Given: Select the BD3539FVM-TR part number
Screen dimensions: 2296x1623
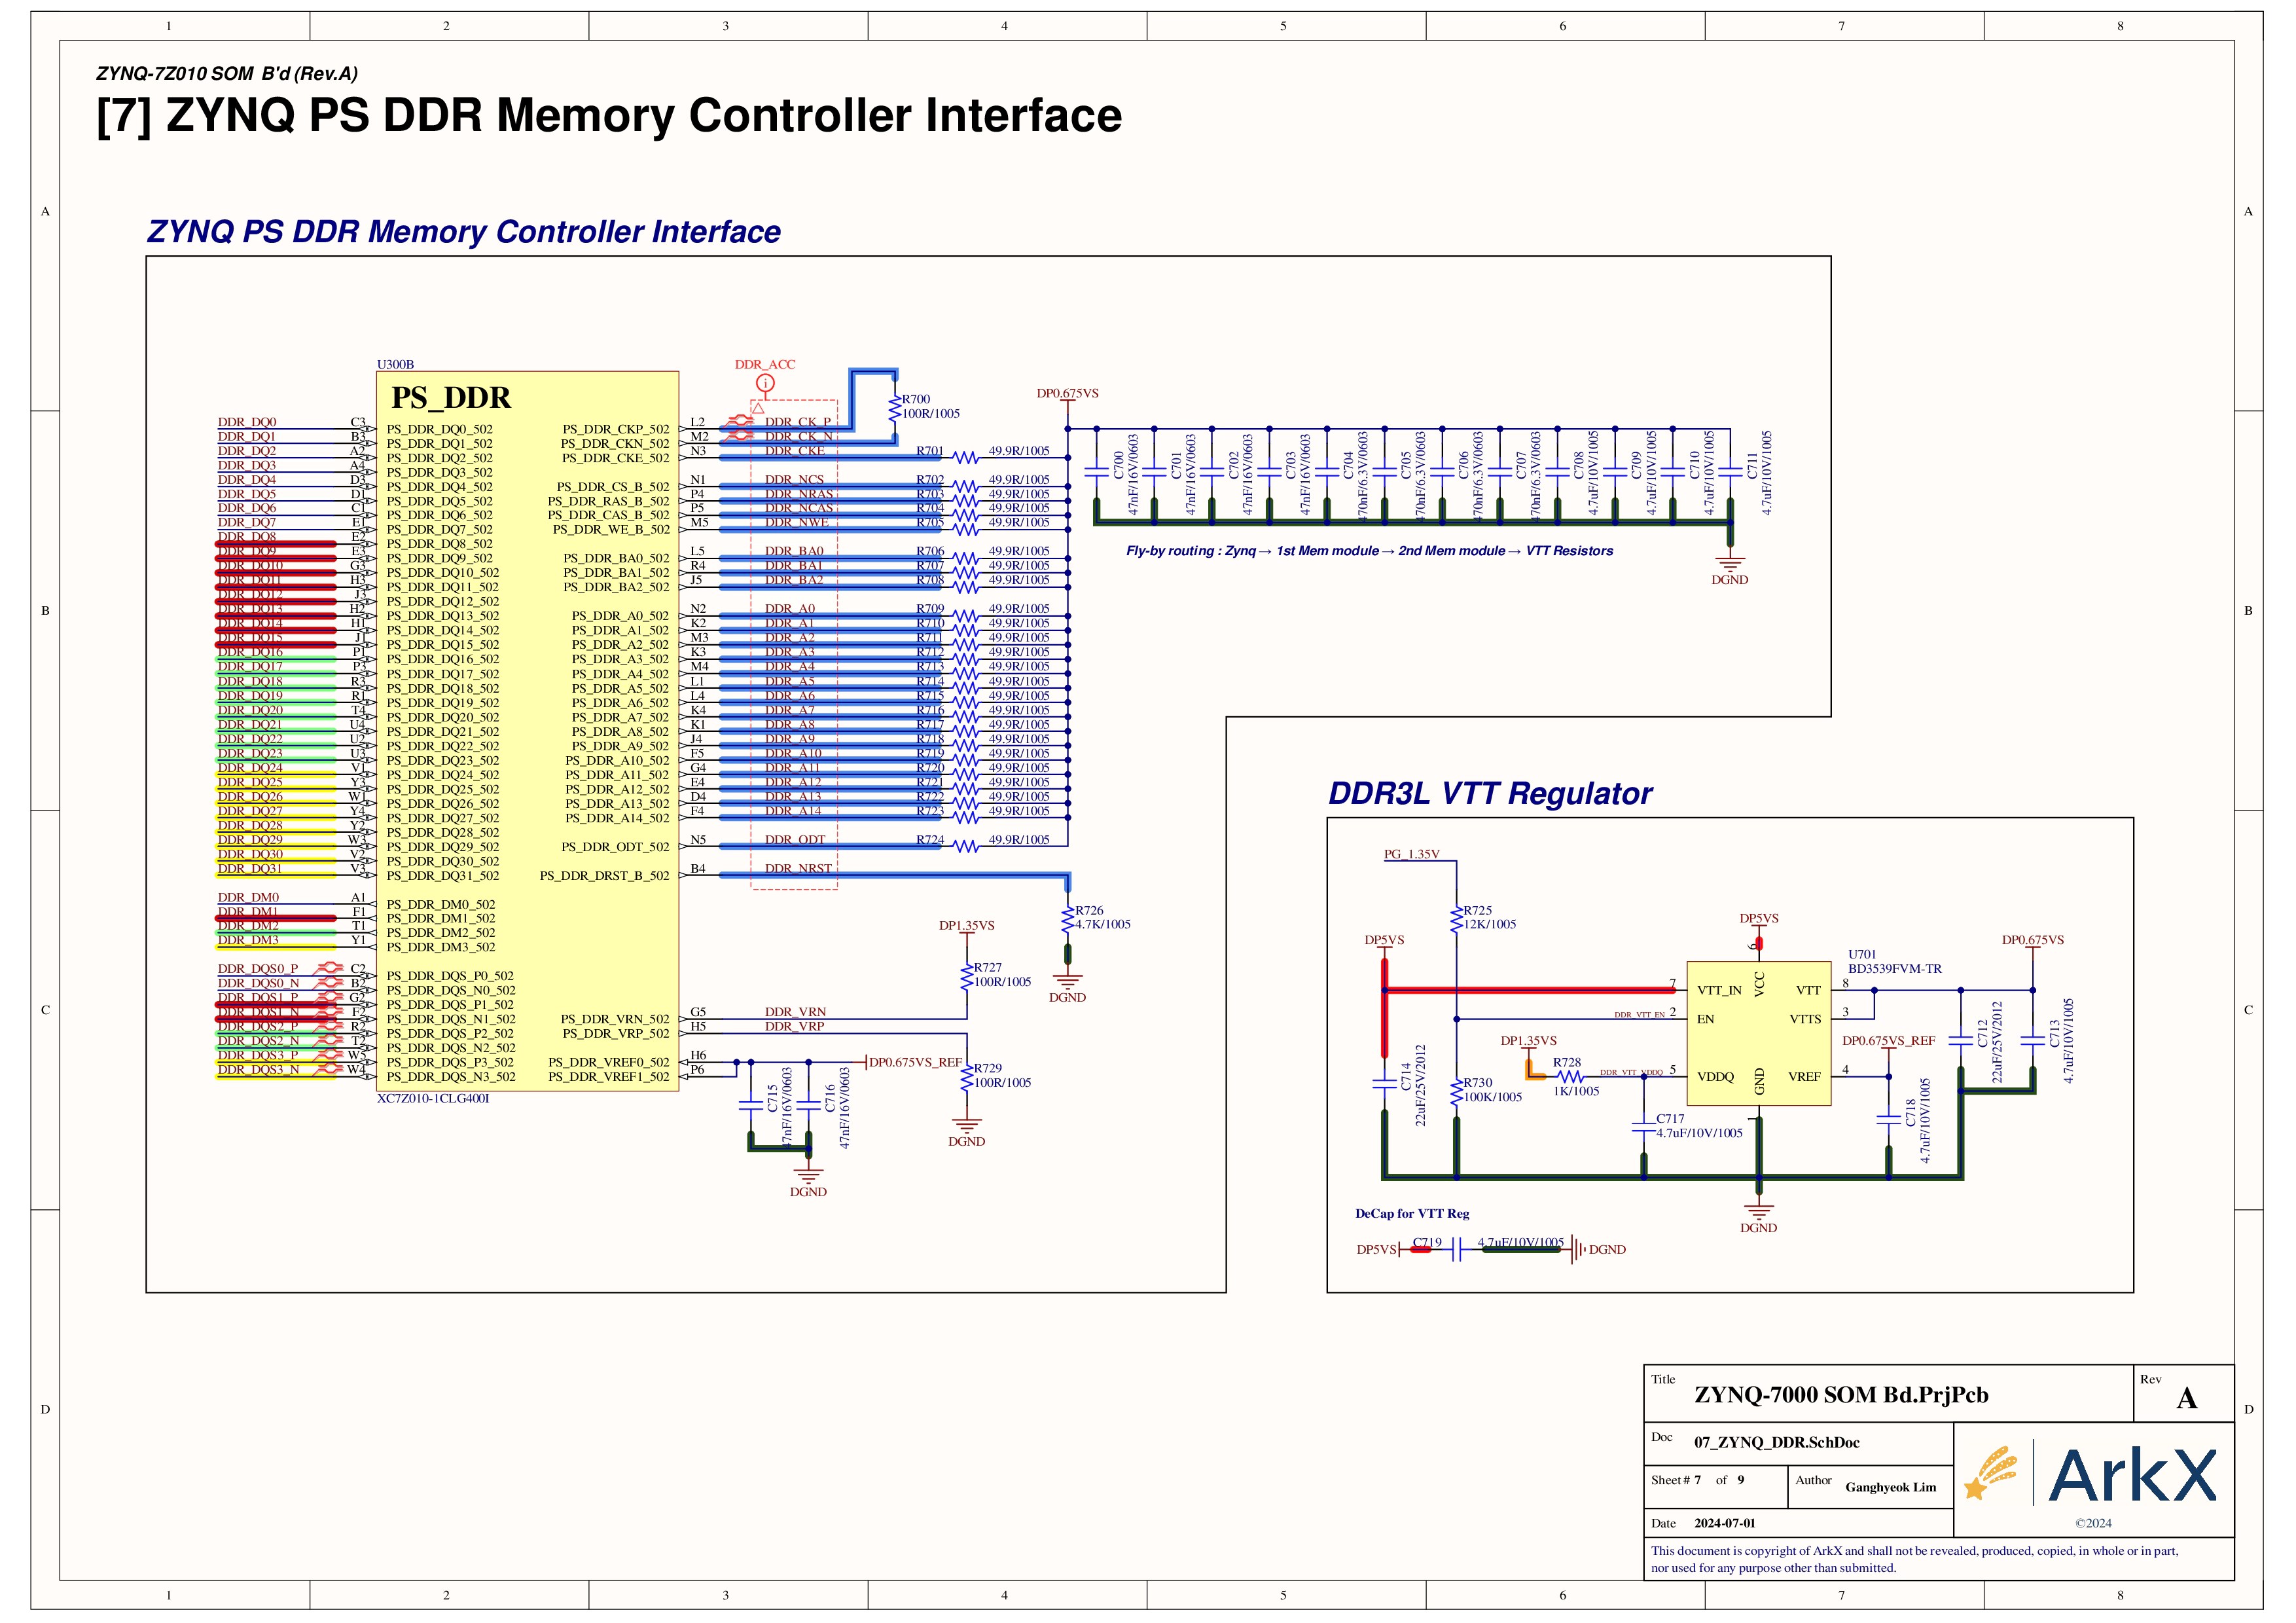Looking at the screenshot, I should tap(1895, 969).
